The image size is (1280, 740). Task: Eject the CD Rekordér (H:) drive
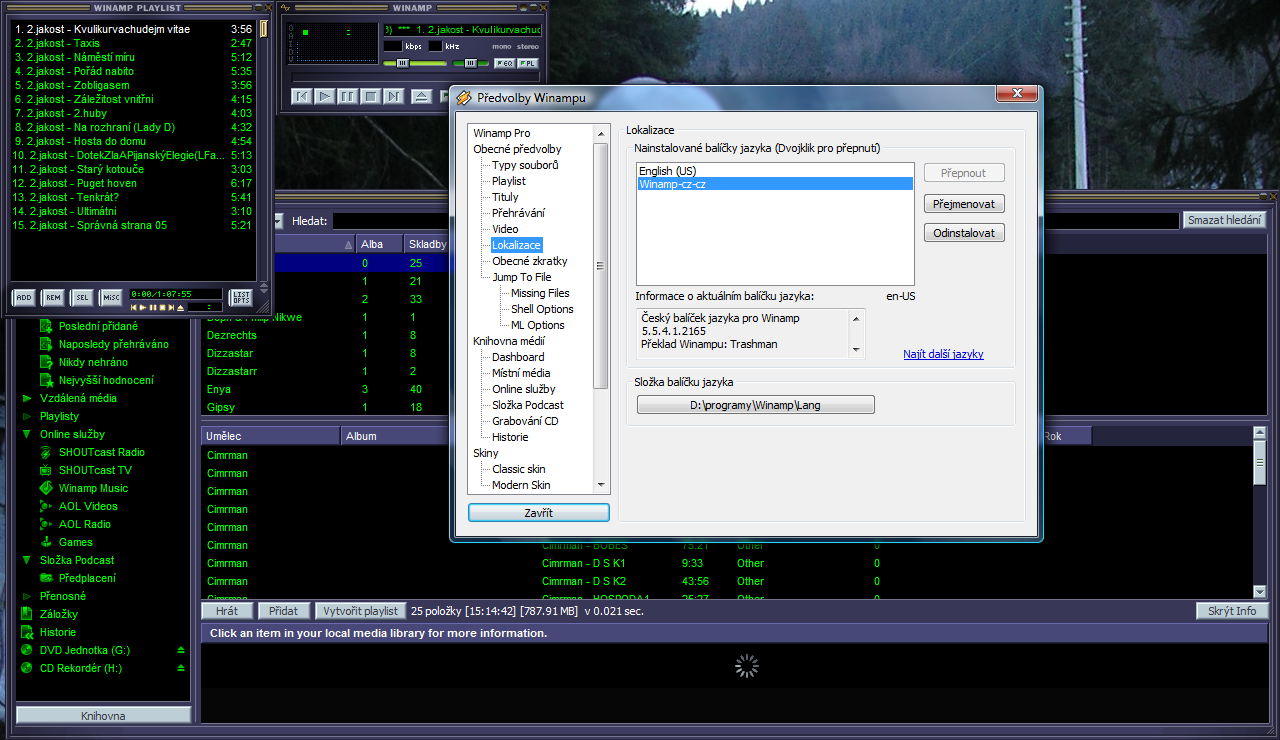tap(181, 668)
